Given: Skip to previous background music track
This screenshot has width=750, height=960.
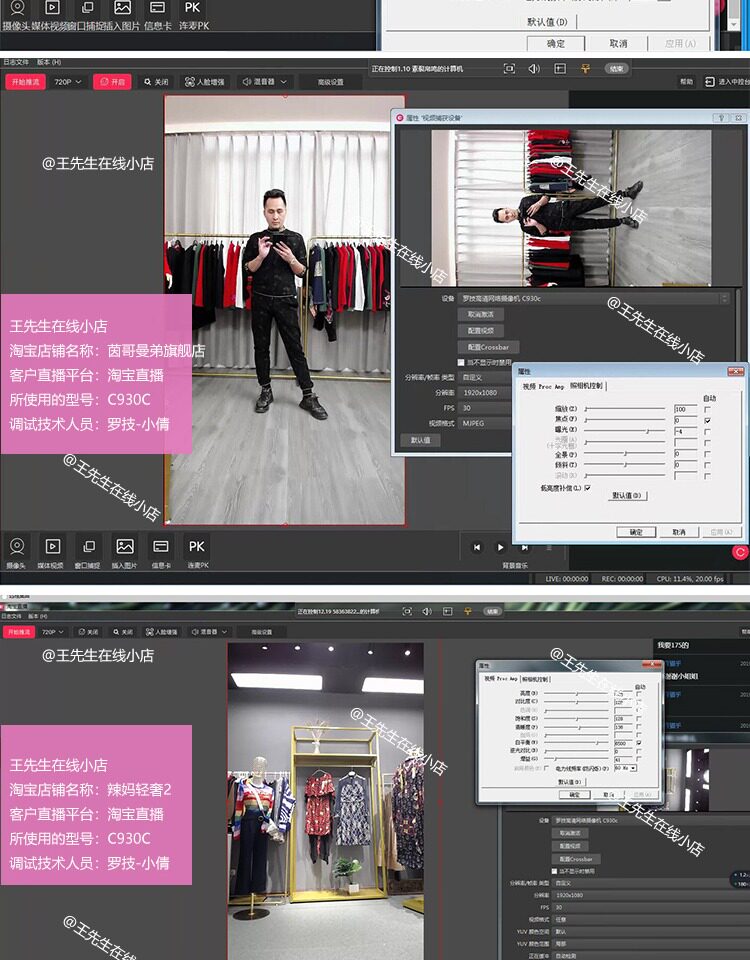Looking at the screenshot, I should click(x=476, y=547).
